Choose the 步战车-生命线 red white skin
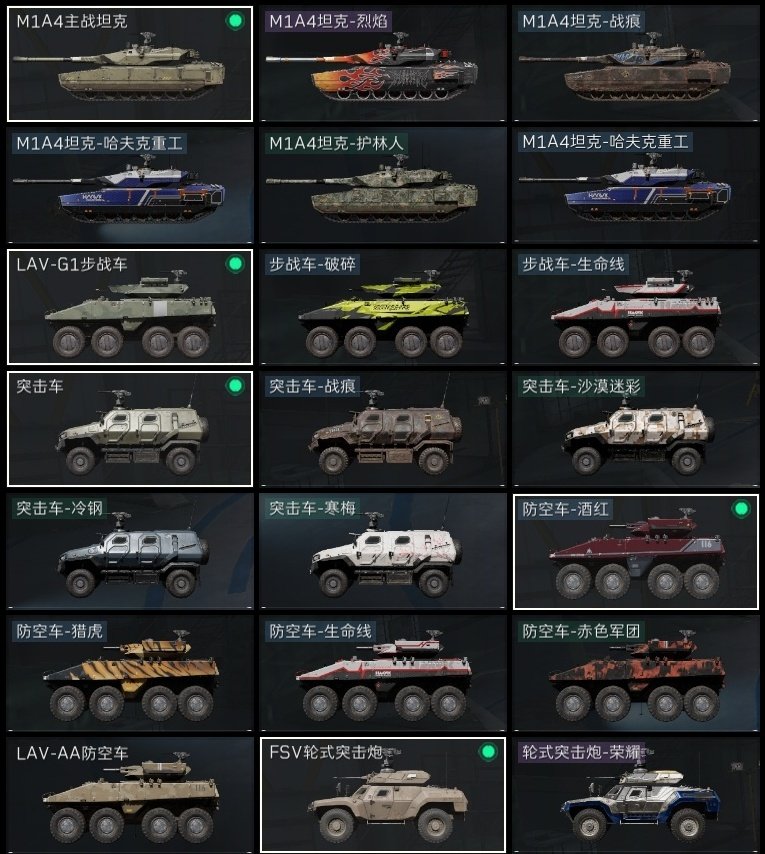The height and width of the screenshot is (854, 765). [x=636, y=307]
